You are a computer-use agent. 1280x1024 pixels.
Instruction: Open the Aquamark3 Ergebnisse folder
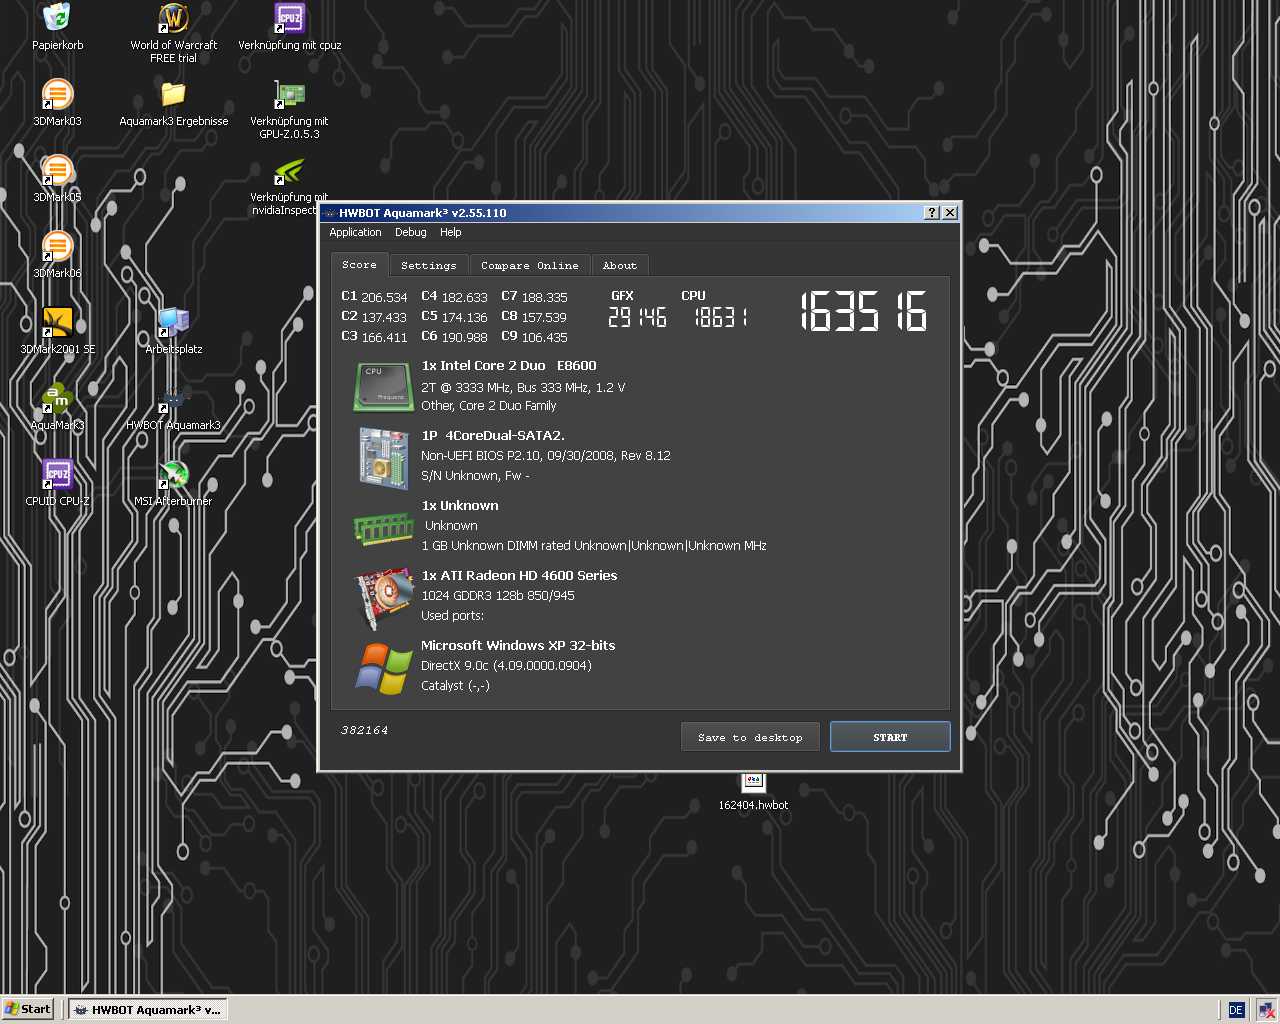point(173,94)
